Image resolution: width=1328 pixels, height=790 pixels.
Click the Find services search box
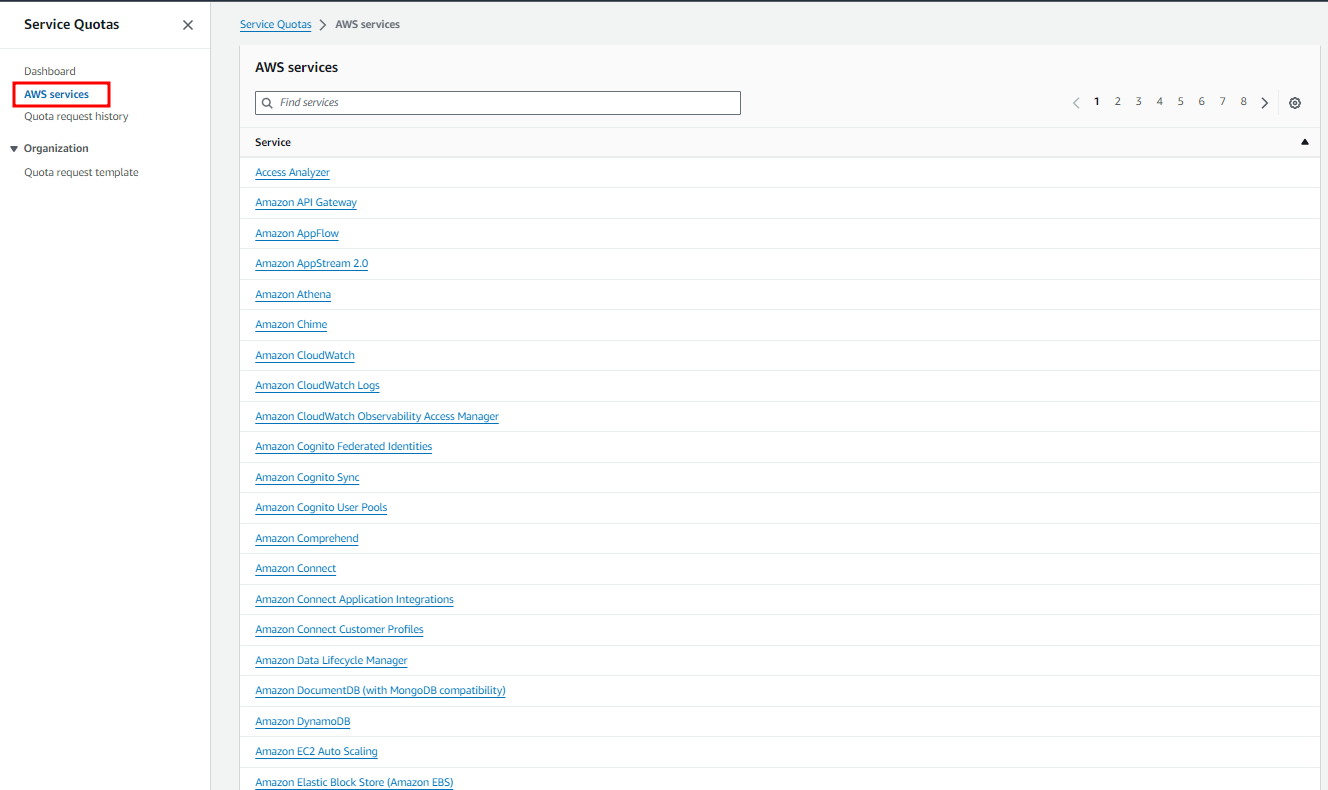pyautogui.click(x=498, y=103)
